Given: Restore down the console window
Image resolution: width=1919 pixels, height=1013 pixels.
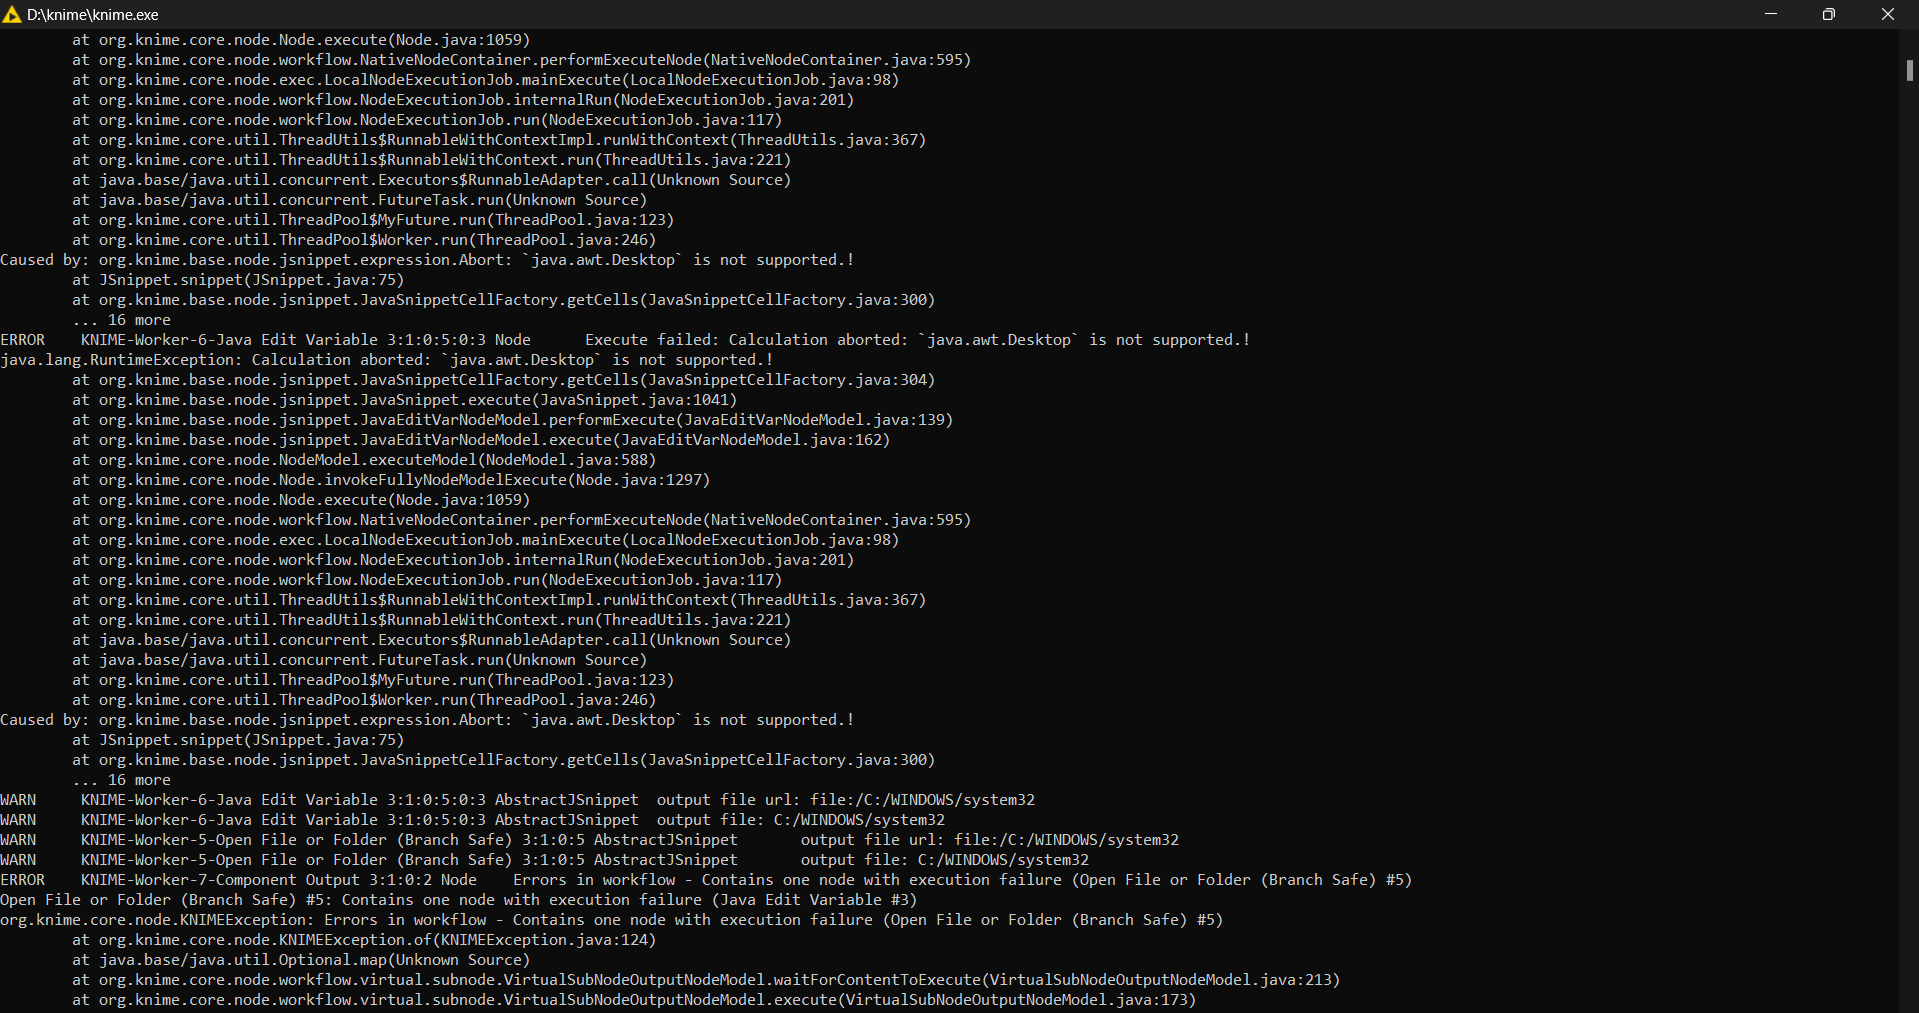Looking at the screenshot, I should coord(1829,14).
